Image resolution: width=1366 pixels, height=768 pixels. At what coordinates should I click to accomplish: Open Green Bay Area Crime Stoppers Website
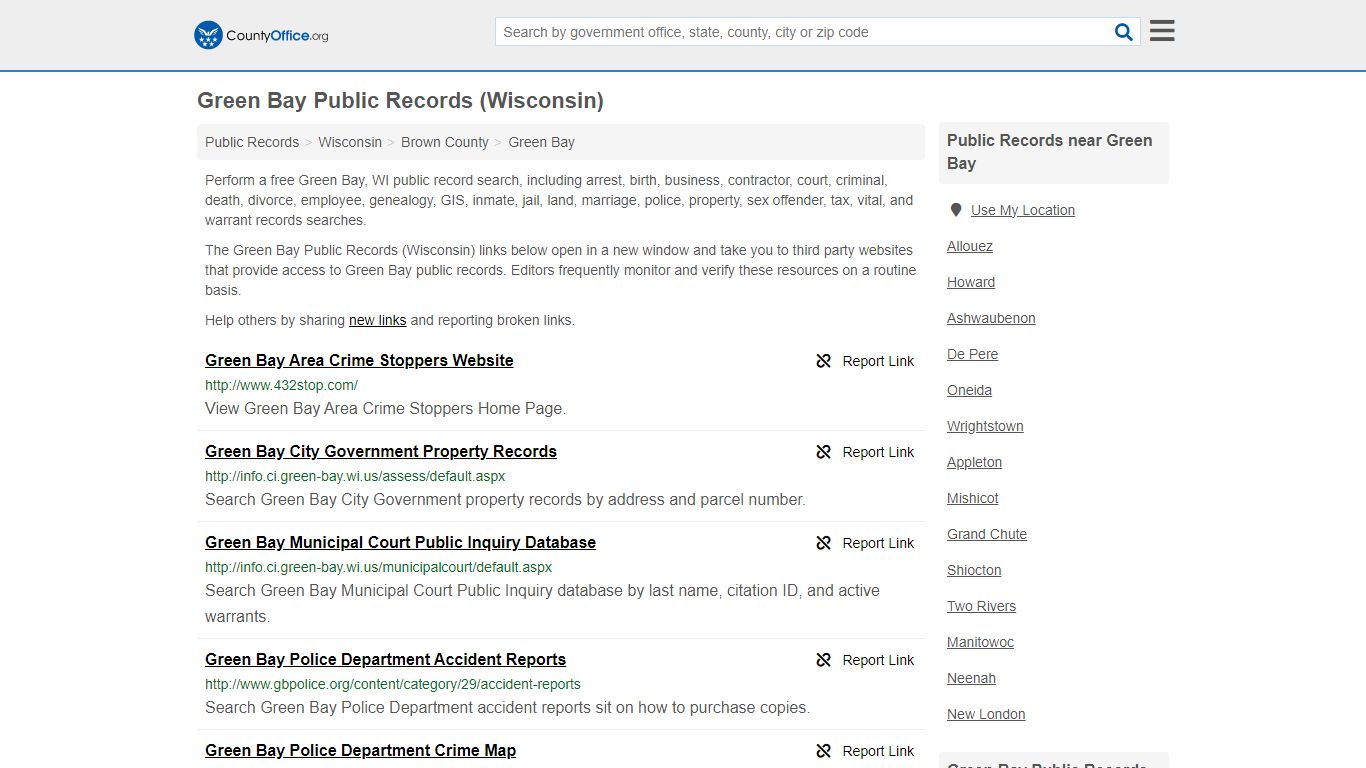tap(359, 360)
